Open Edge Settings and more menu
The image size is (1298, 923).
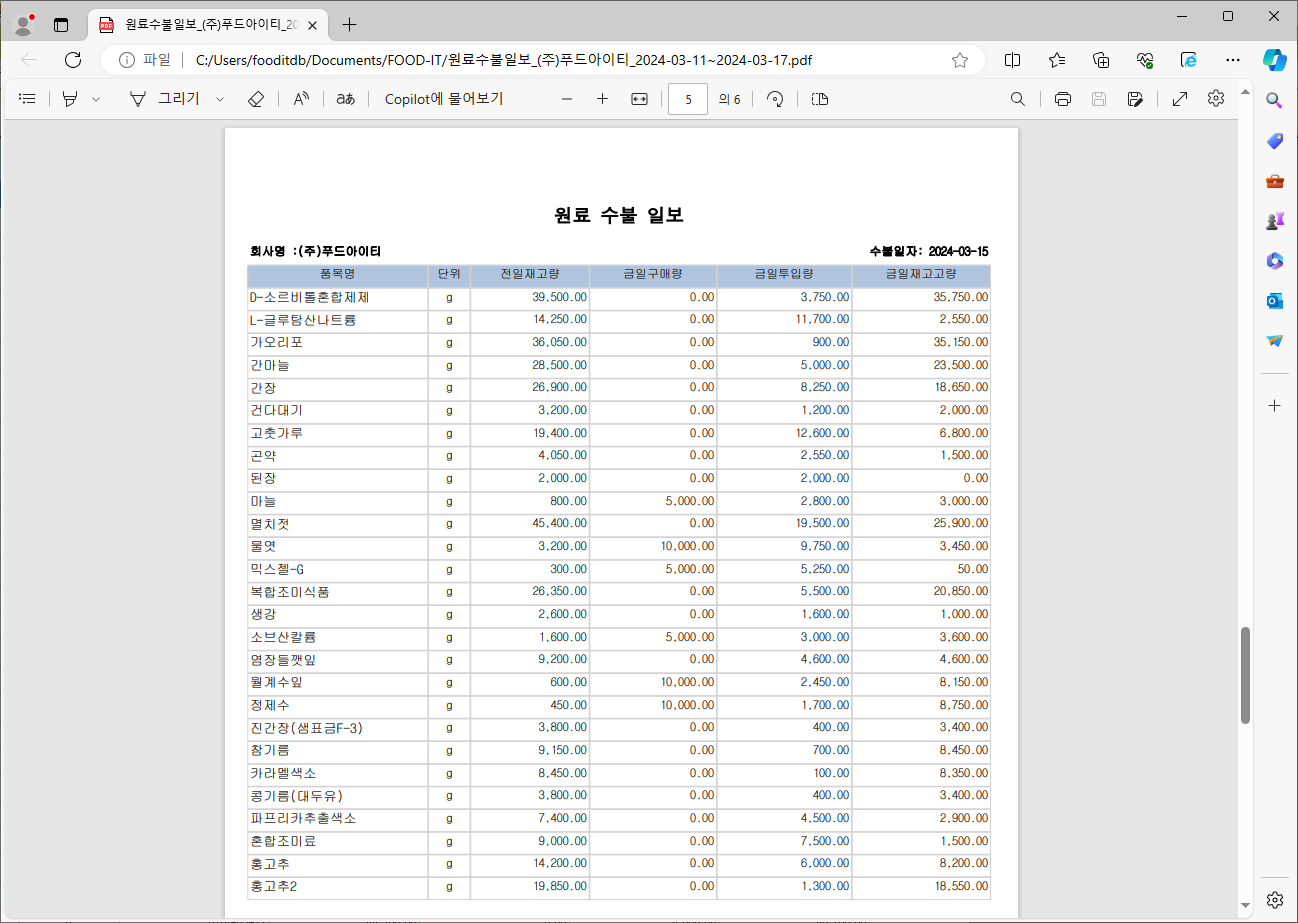(x=1233, y=60)
